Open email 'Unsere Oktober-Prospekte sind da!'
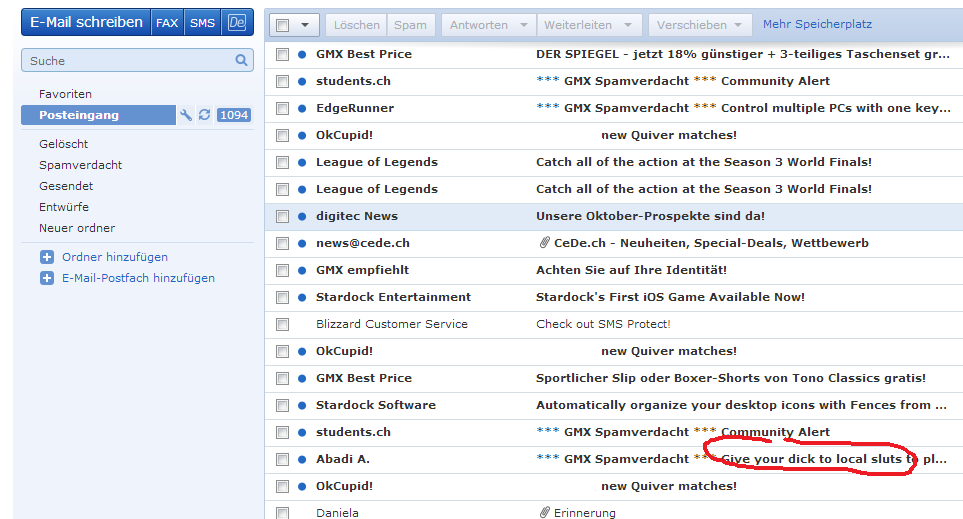 click(x=650, y=216)
